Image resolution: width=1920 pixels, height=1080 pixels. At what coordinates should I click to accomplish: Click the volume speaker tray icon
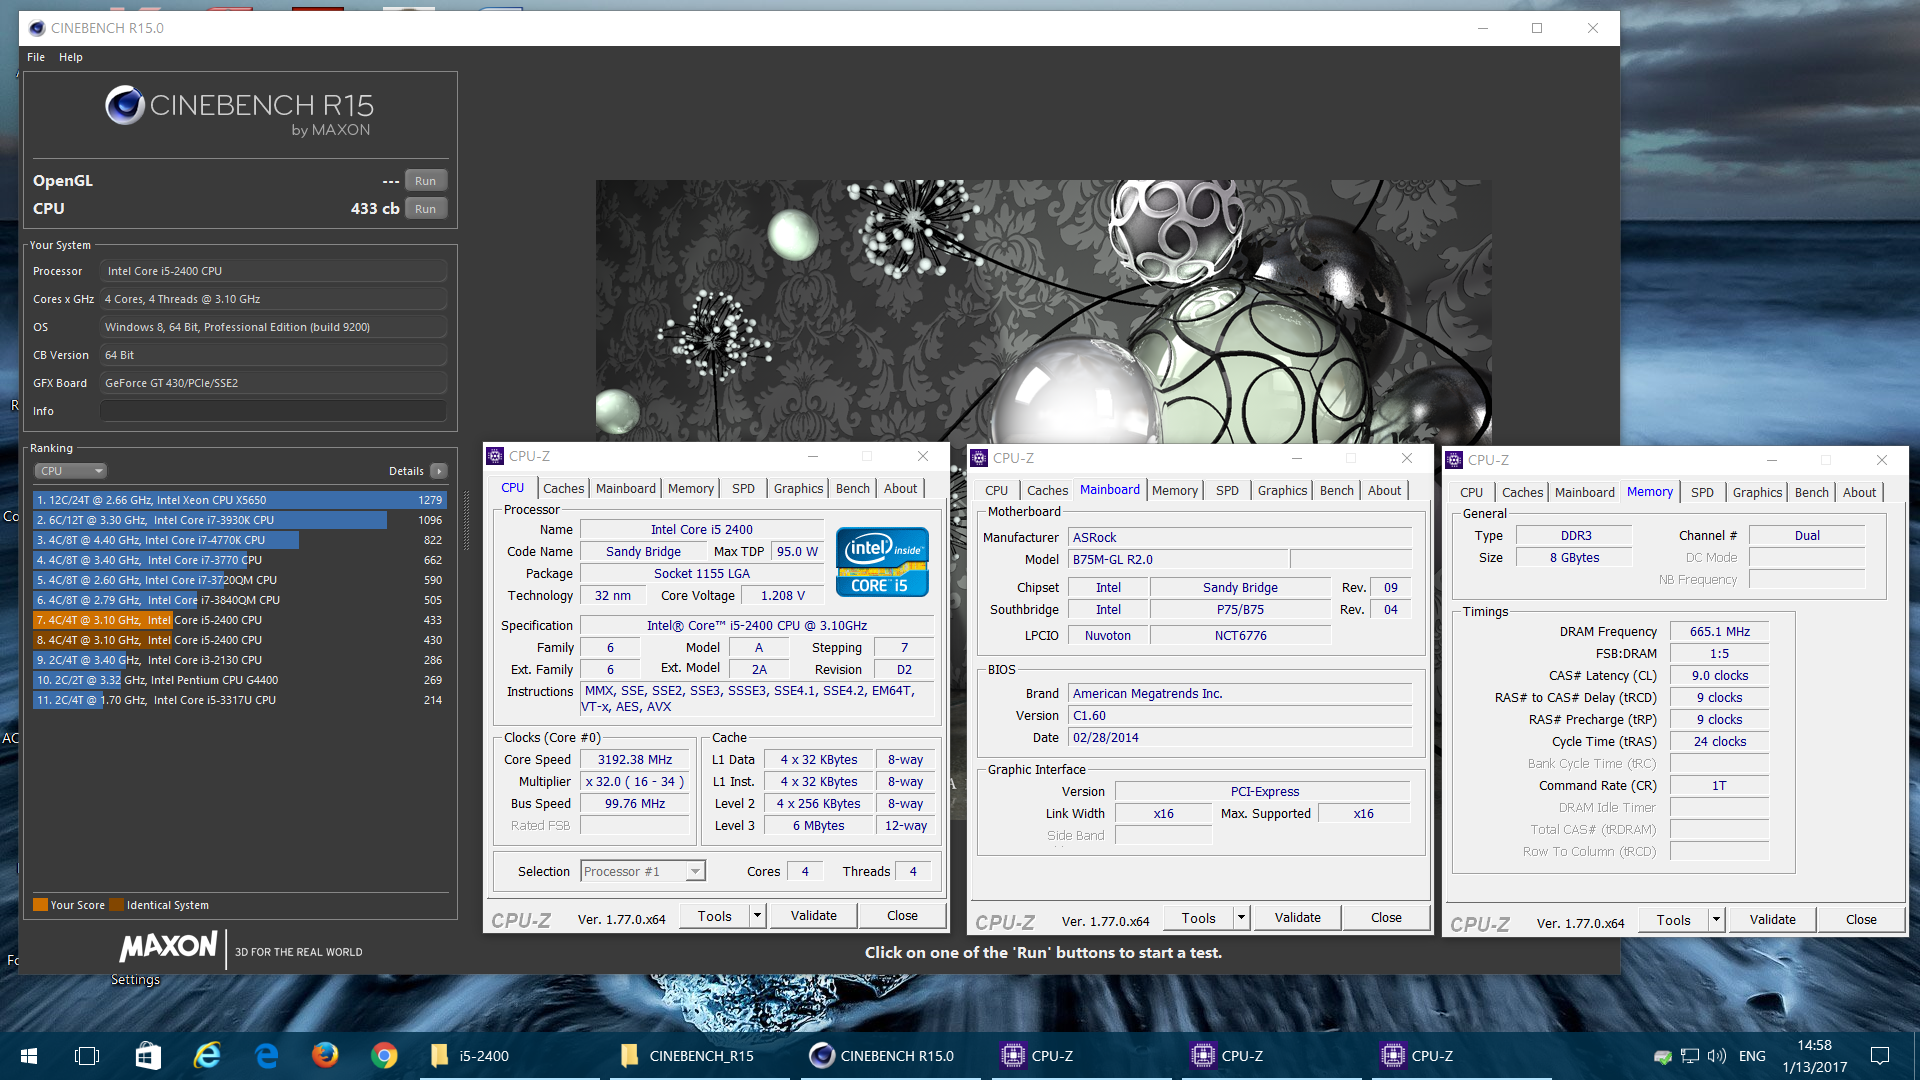[1717, 1056]
